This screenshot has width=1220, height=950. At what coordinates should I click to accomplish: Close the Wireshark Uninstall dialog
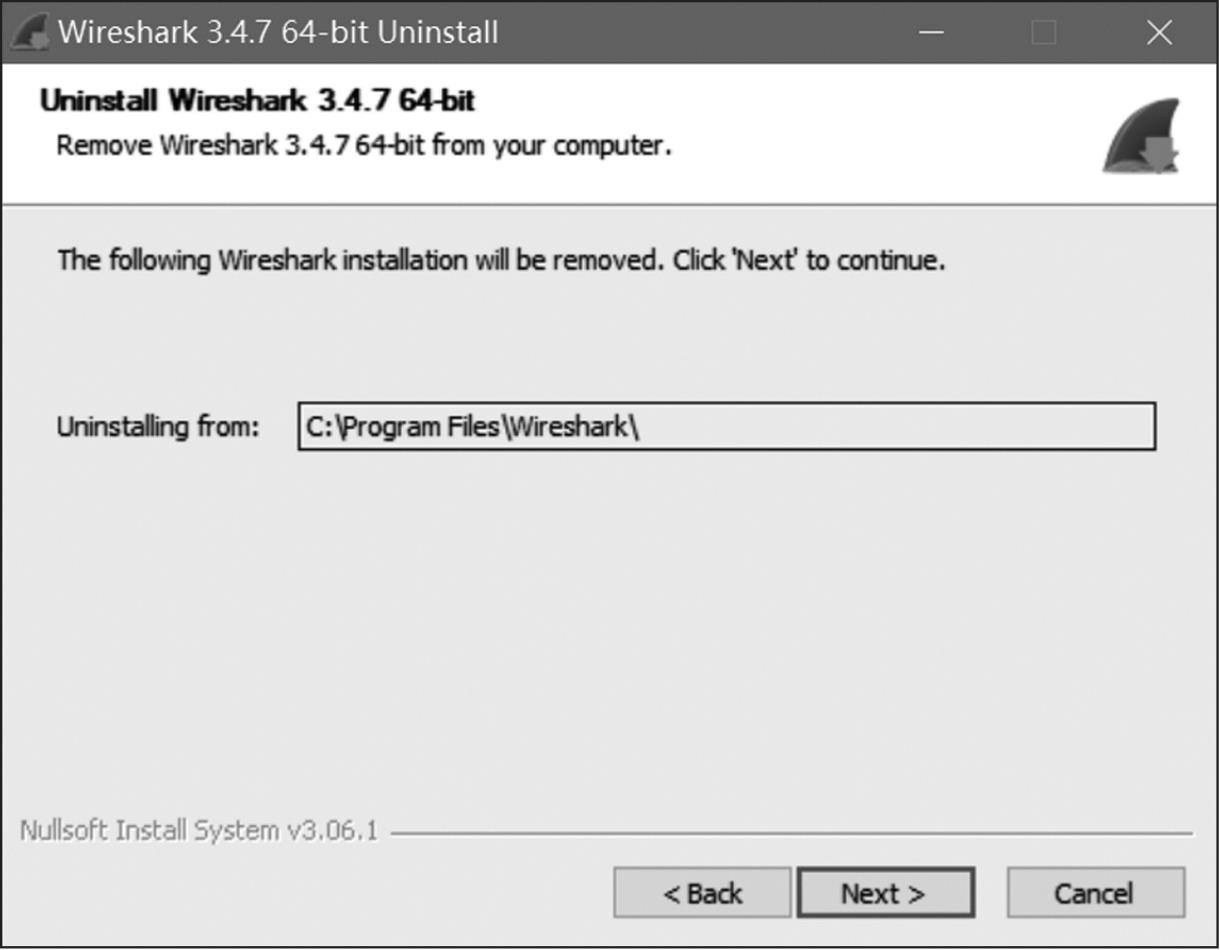coord(1159,33)
